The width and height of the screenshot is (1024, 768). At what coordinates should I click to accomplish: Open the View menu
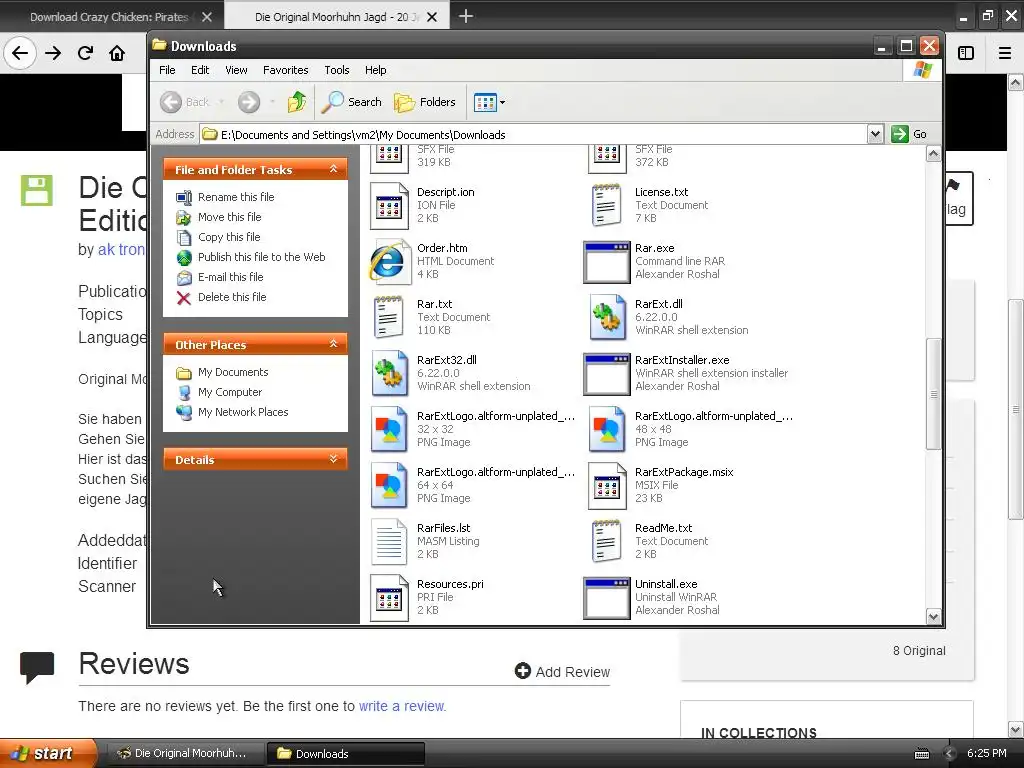tap(236, 70)
